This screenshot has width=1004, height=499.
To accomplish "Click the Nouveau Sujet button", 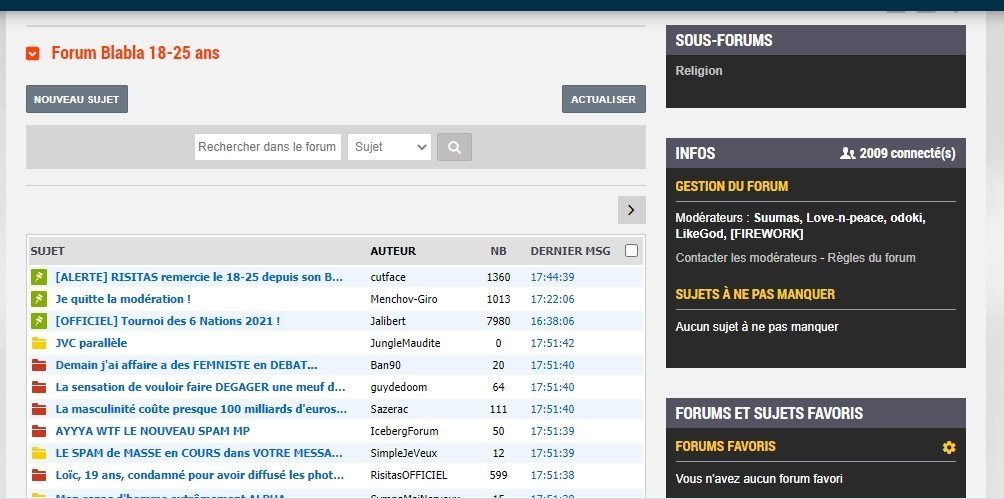I will pyautogui.click(x=77, y=99).
